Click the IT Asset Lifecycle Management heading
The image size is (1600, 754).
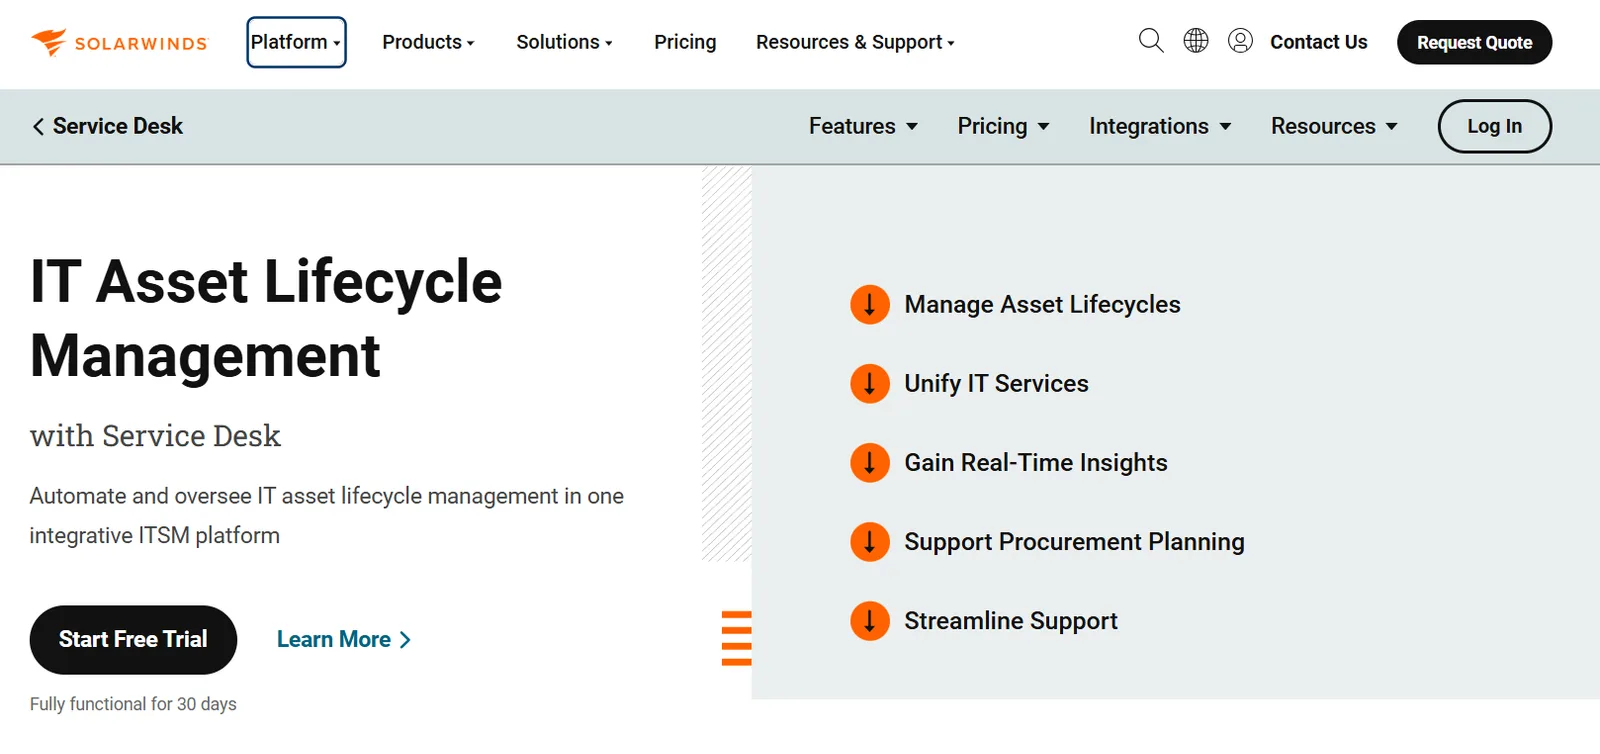point(266,318)
